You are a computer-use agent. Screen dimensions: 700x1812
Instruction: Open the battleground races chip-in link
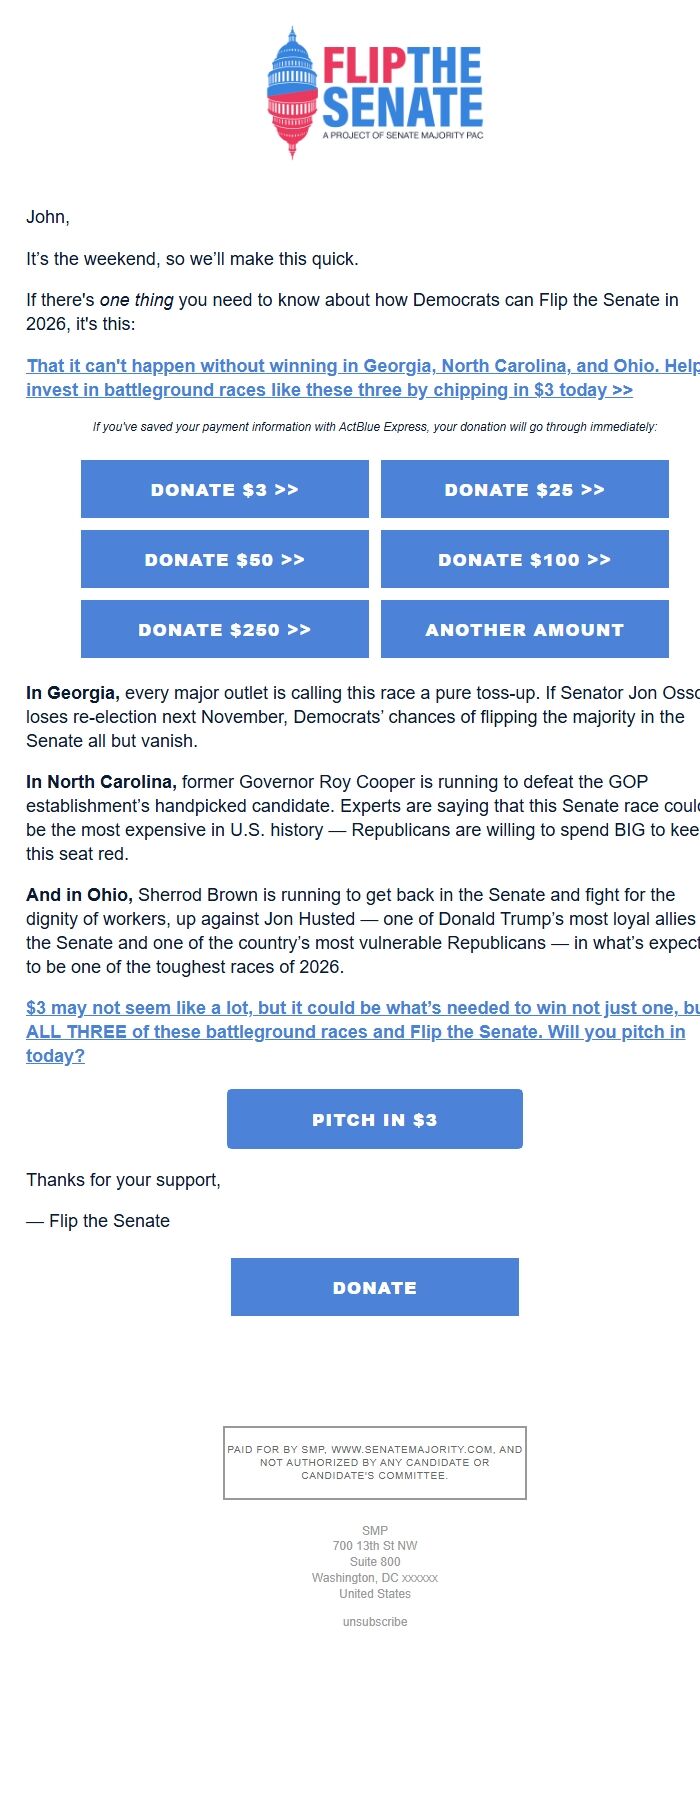pyautogui.click(x=350, y=378)
